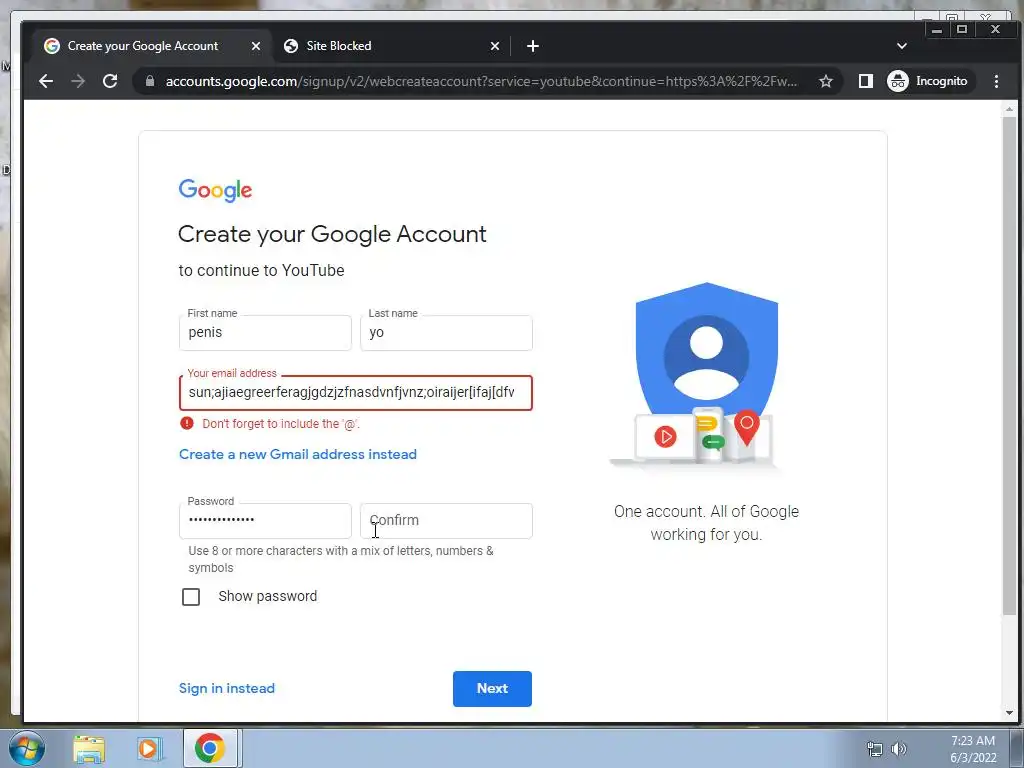Viewport: 1024px width, 768px height.
Task: Click the scrollbar down arrow
Action: pos(1010,713)
